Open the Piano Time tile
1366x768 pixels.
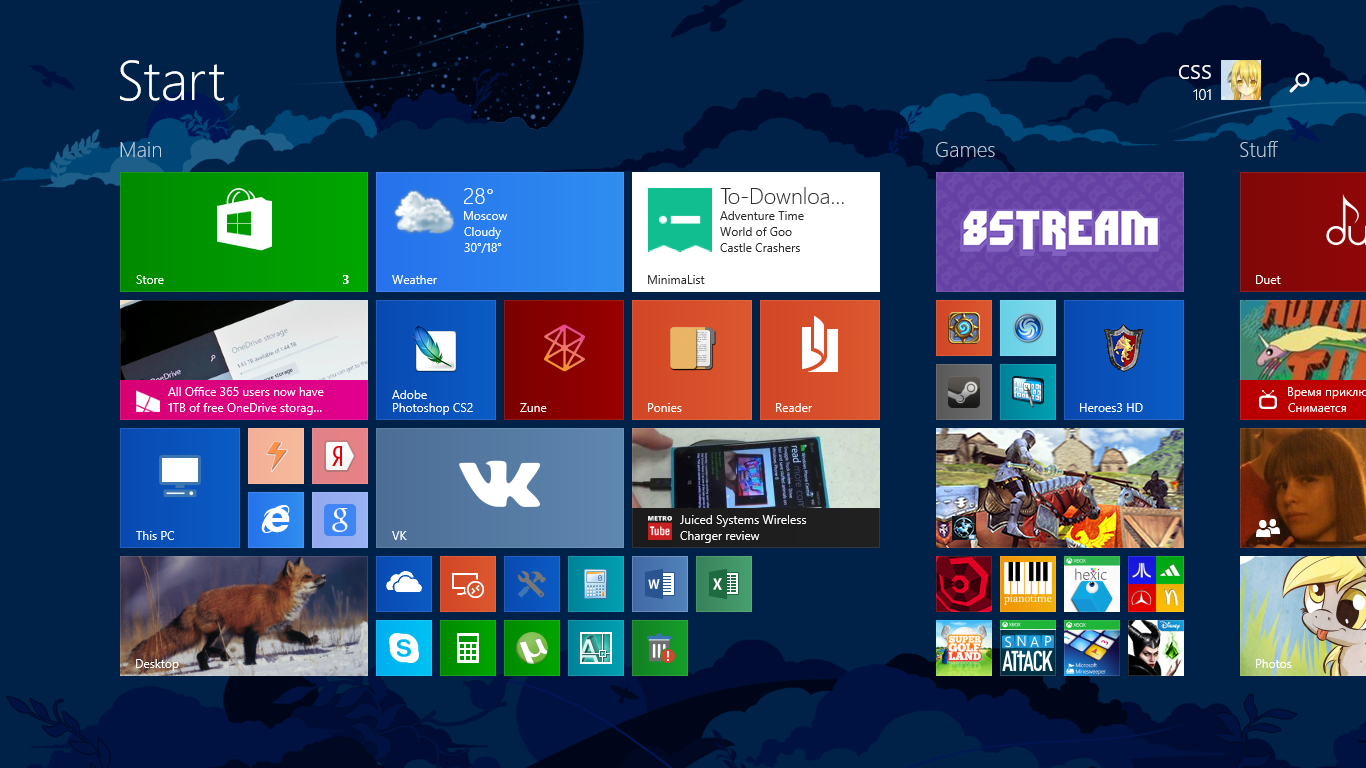point(1028,584)
